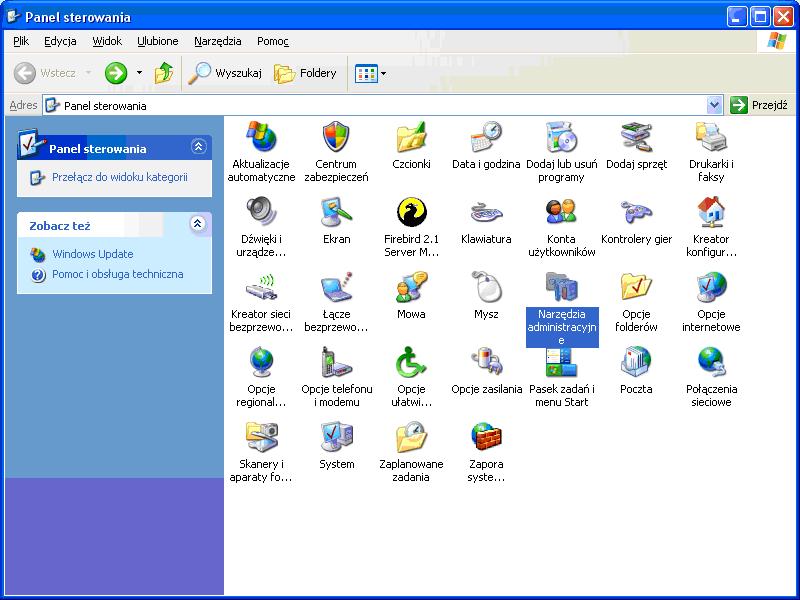The image size is (800, 600).
Task: Open the Narzędzia menu
Action: (x=217, y=41)
